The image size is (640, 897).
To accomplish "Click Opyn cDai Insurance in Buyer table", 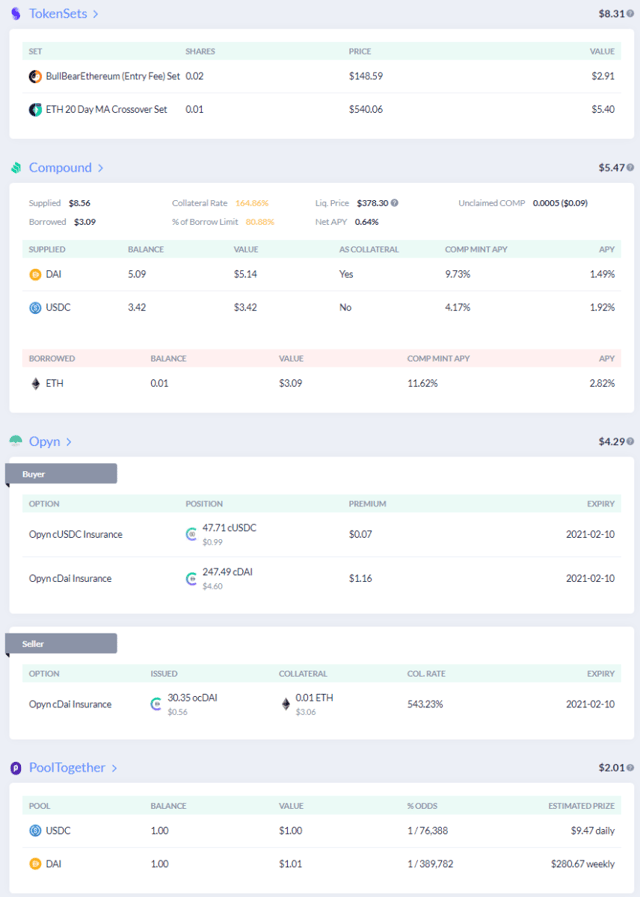I will click(70, 579).
